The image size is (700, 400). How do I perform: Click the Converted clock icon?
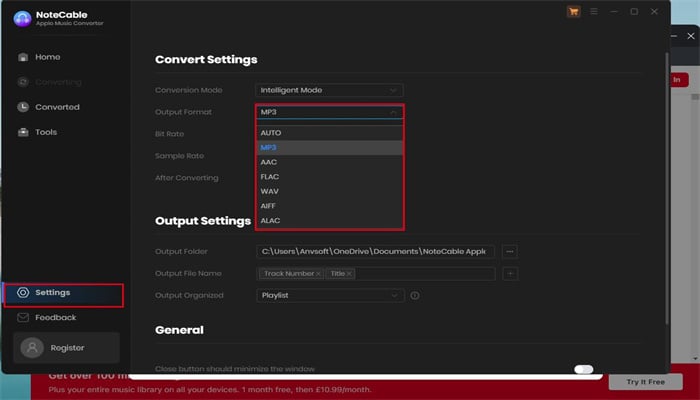point(23,107)
